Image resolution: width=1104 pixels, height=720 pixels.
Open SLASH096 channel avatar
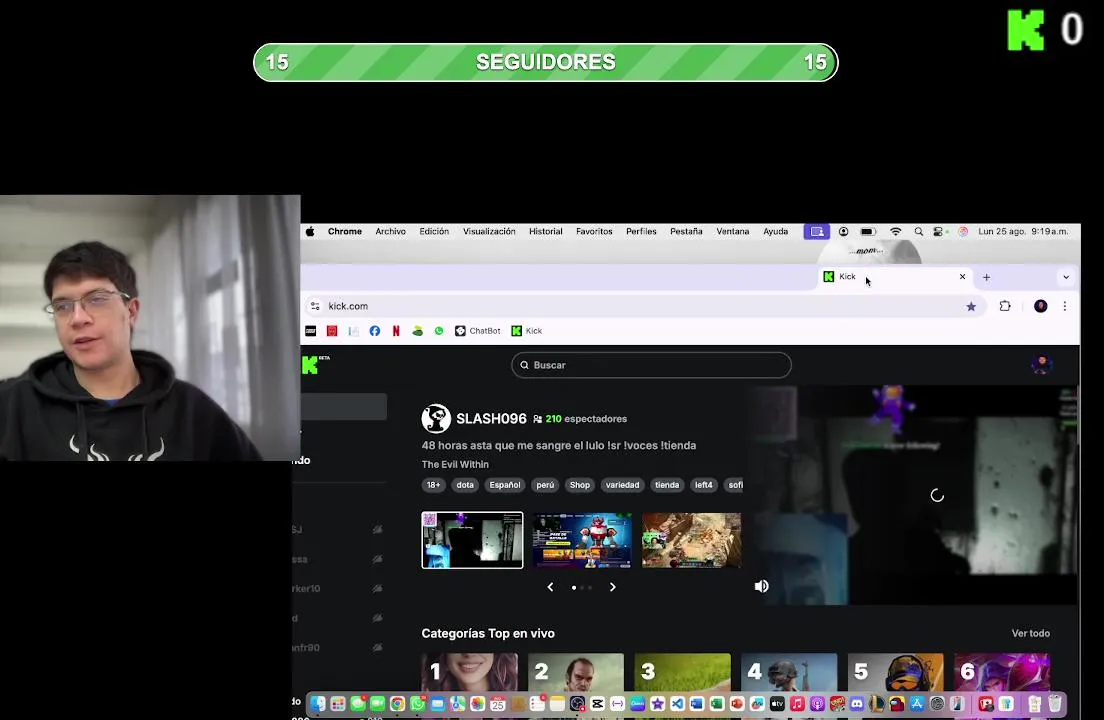[436, 419]
